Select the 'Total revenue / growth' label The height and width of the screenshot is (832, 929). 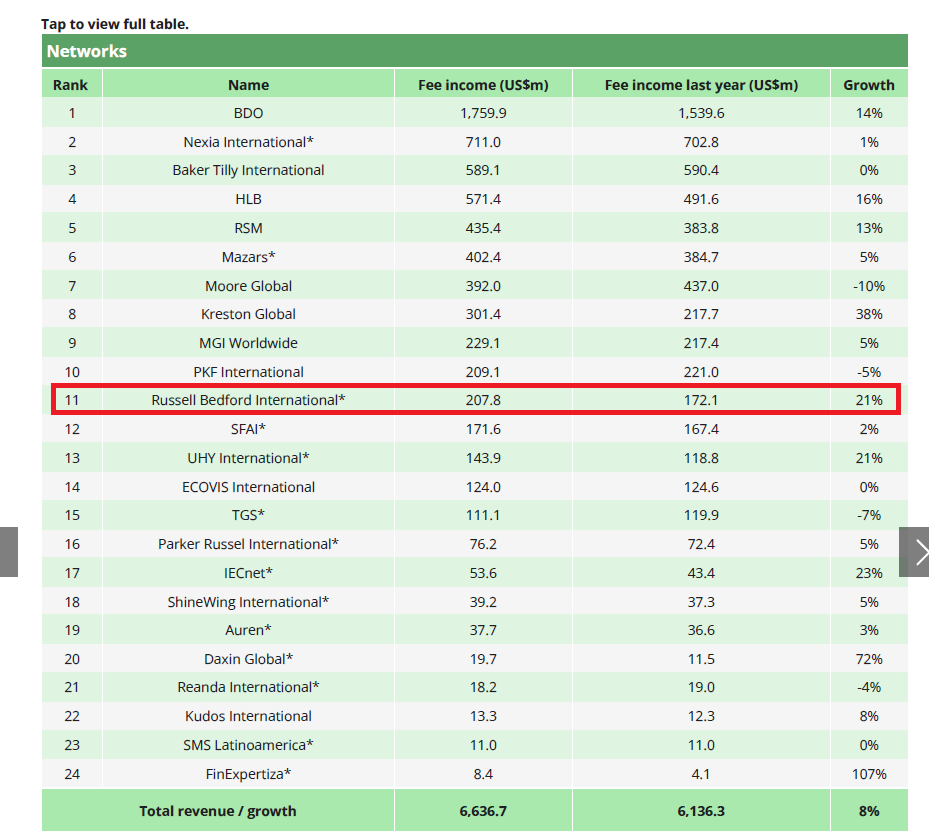(217, 810)
